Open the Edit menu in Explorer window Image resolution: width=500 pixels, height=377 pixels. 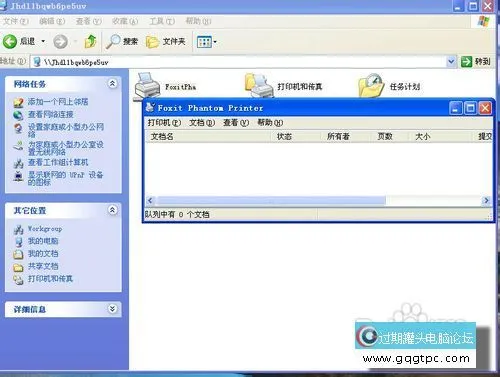point(52,21)
